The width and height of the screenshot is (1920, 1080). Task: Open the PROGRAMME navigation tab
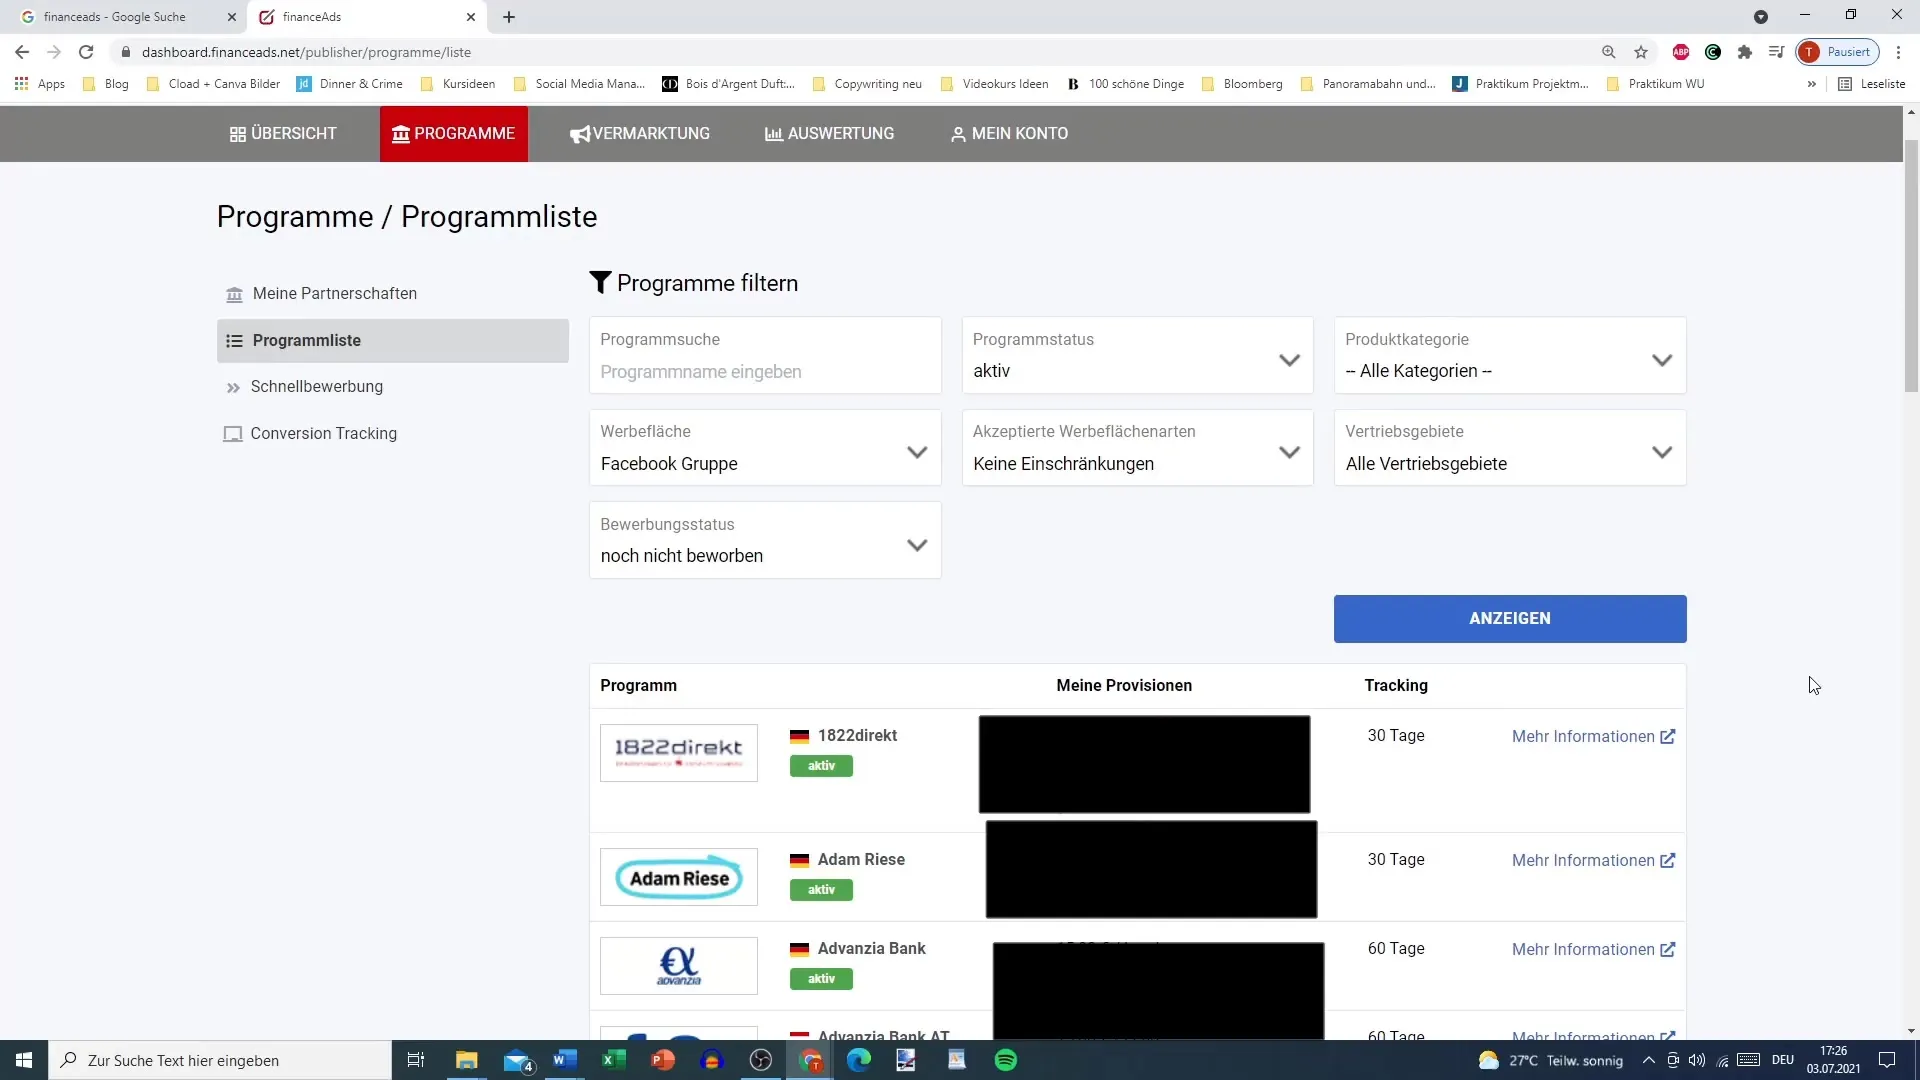coord(453,133)
